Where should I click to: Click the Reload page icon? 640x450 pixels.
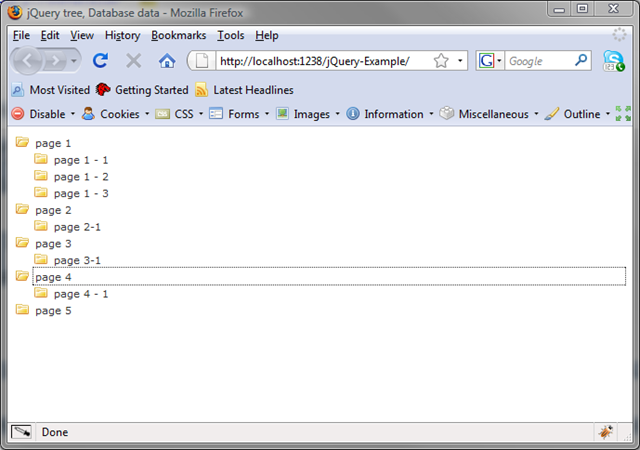click(100, 61)
